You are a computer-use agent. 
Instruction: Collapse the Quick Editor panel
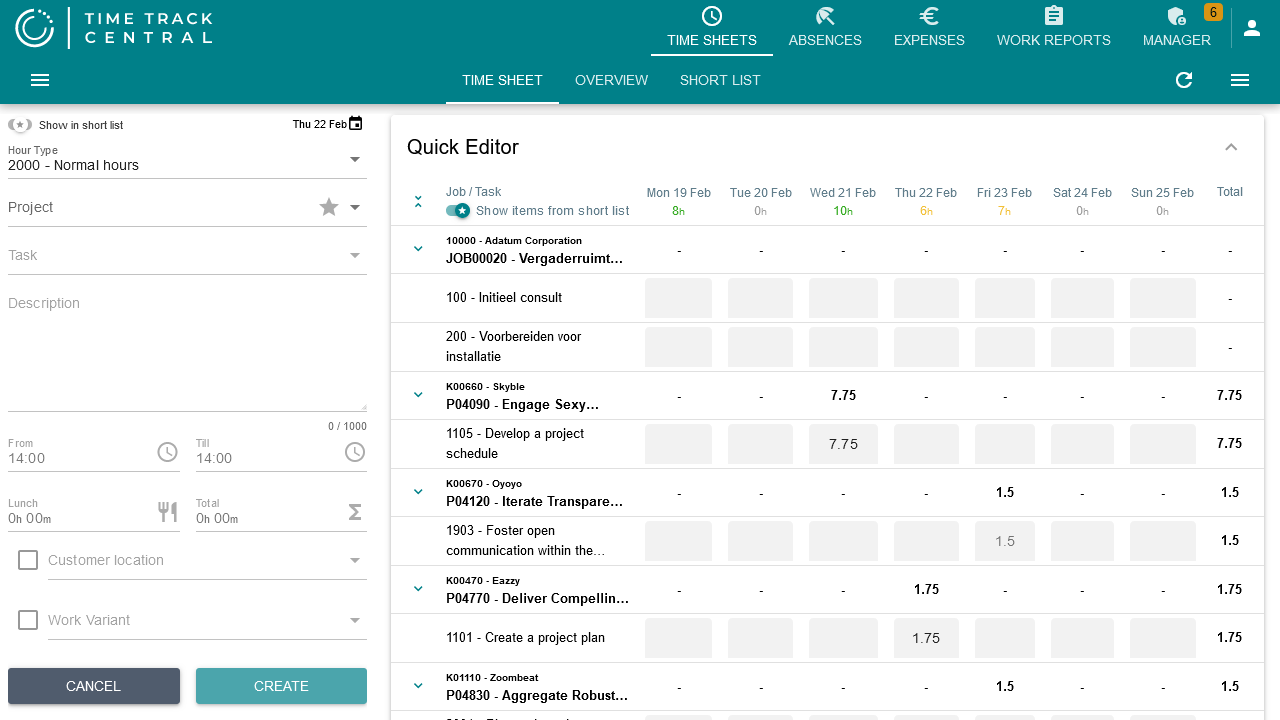[x=1231, y=147]
